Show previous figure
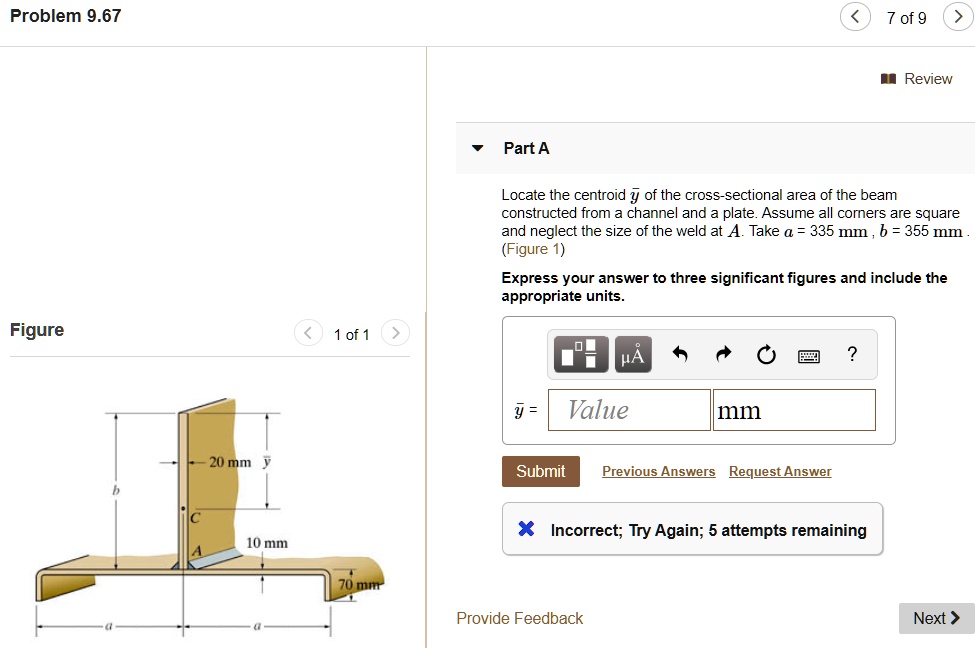 [308, 333]
